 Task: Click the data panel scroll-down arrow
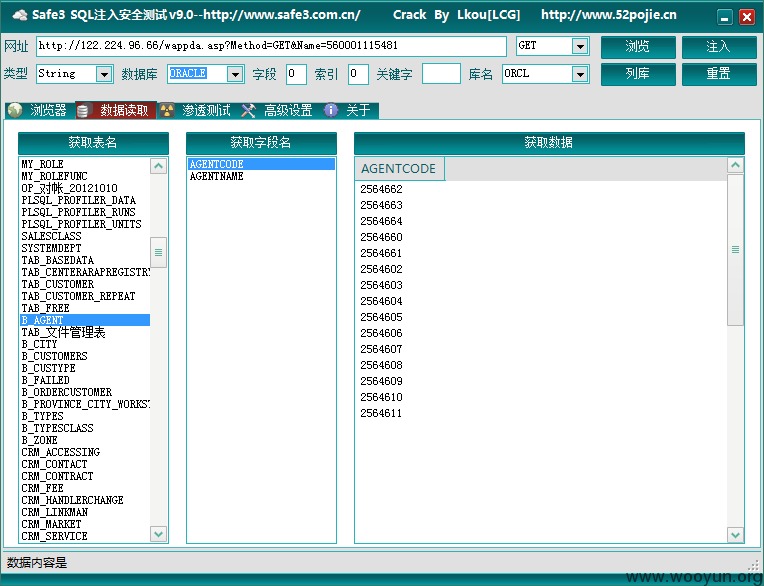735,535
